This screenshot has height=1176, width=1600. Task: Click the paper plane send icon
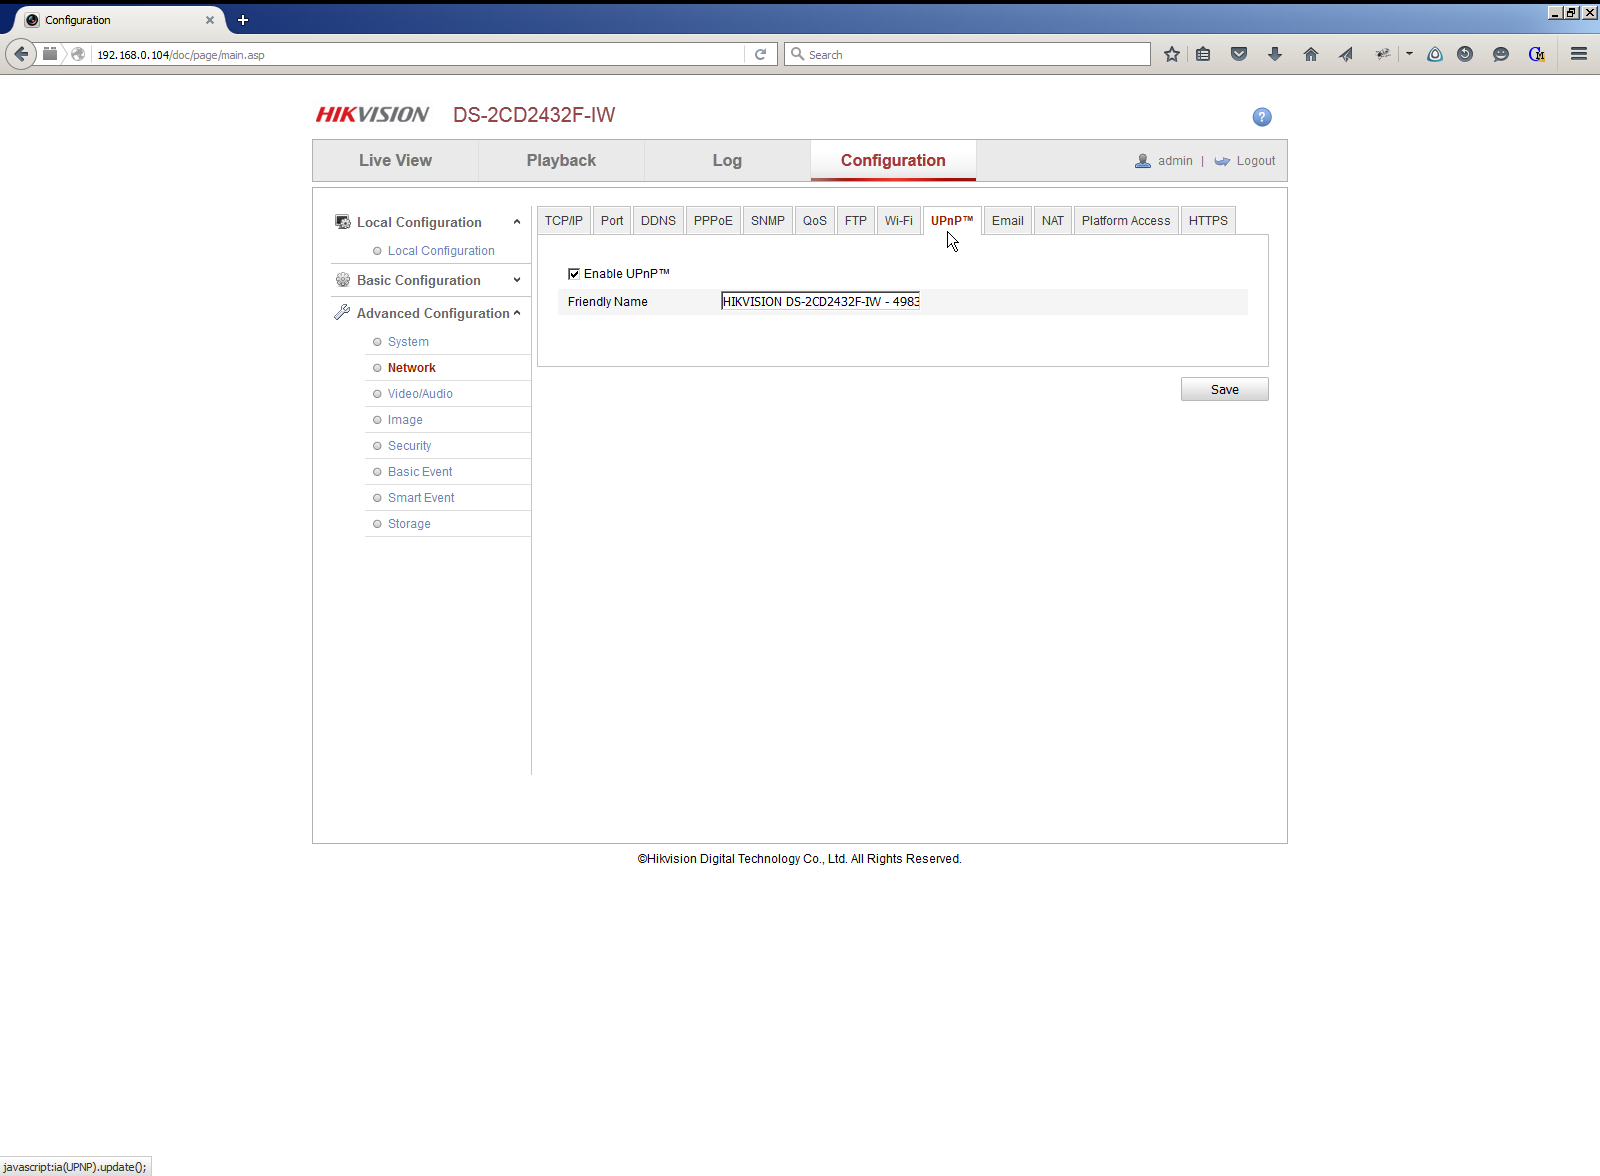point(1346,54)
